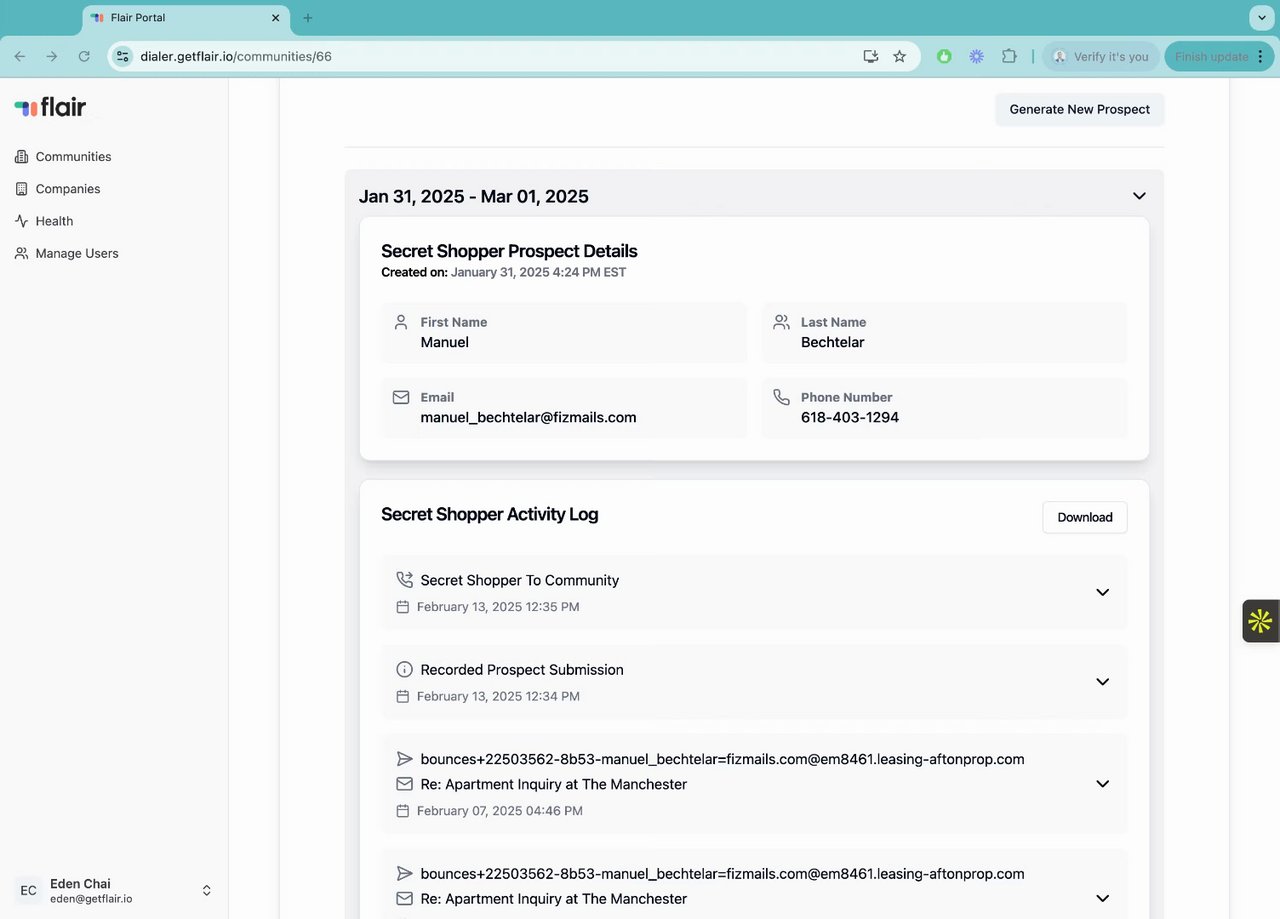Open Manage Users in sidebar
This screenshot has width=1280, height=919.
pos(76,253)
